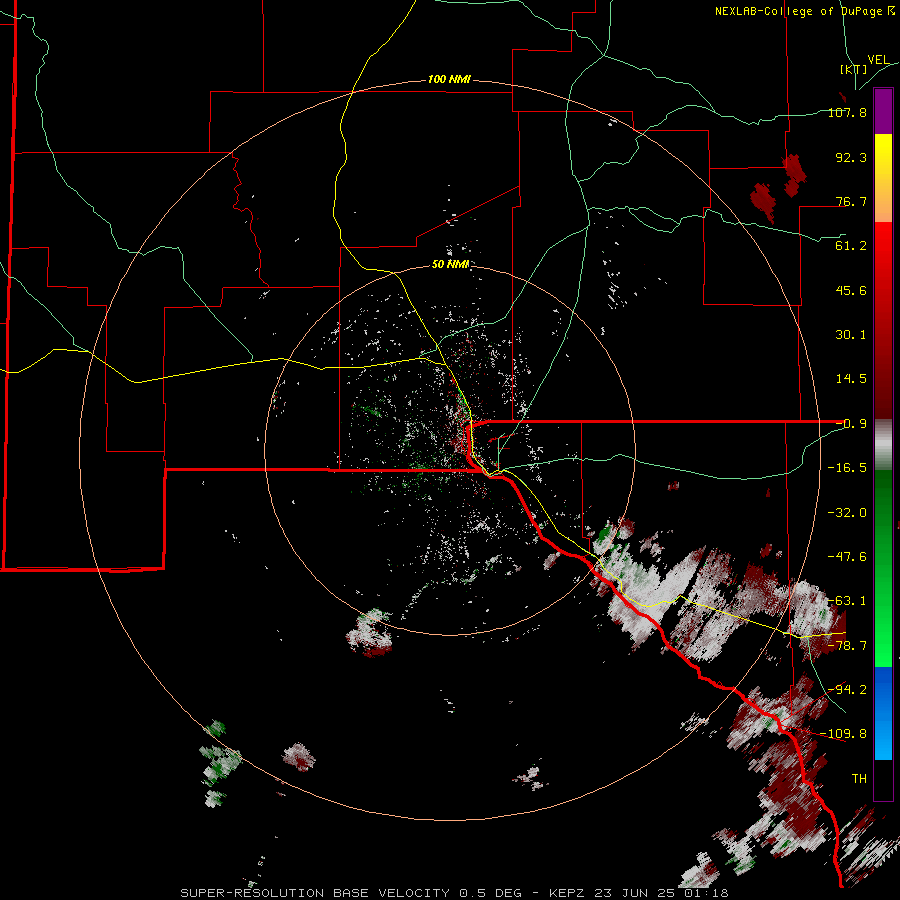Pick the yellow segment of the color bar
The image size is (900, 900).
click(883, 155)
